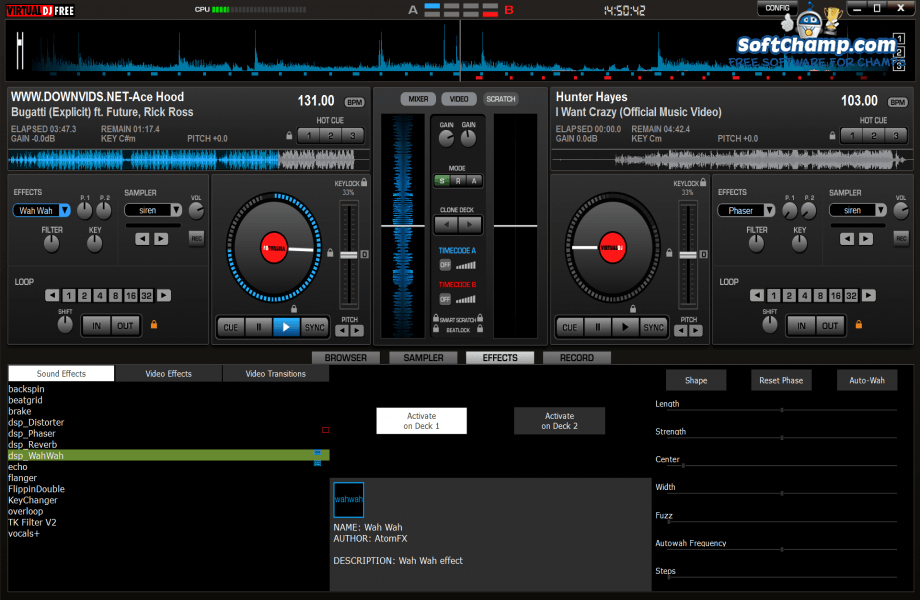Open Phaser effects dropdown on deck B
Viewport: 920px width, 600px height.
pyautogui.click(x=769, y=210)
